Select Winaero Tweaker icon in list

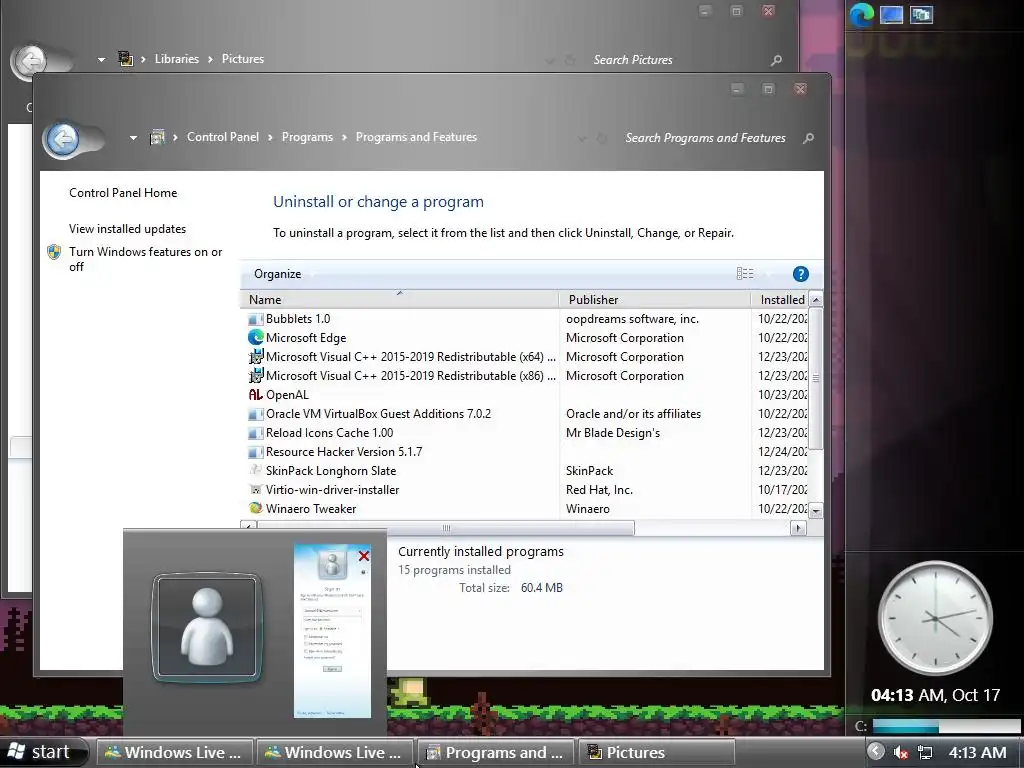tap(255, 508)
